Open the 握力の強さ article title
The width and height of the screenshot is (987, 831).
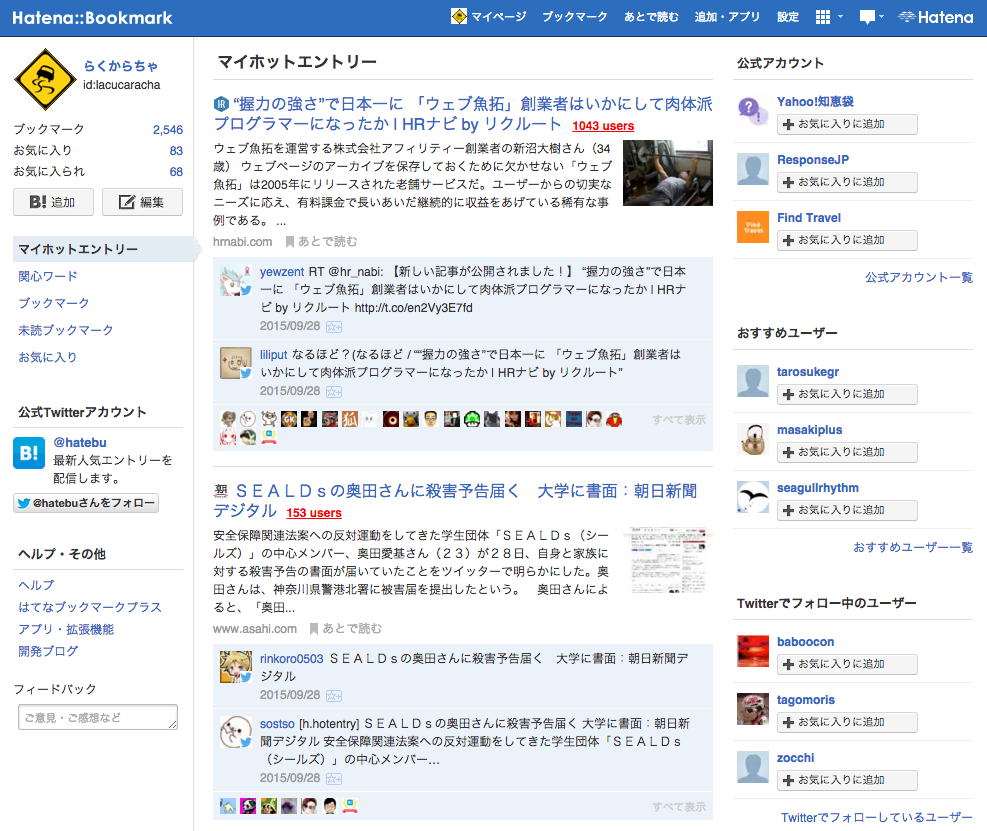[x=463, y=113]
